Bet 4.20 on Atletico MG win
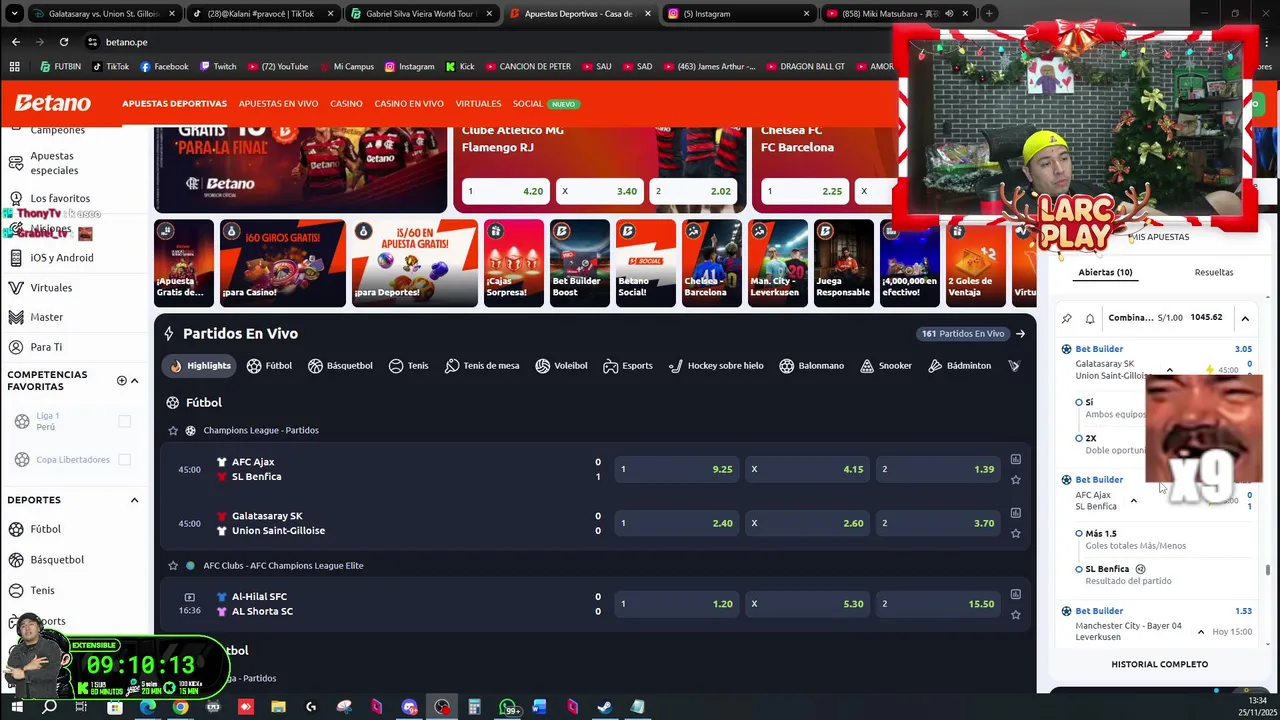 pos(505,191)
